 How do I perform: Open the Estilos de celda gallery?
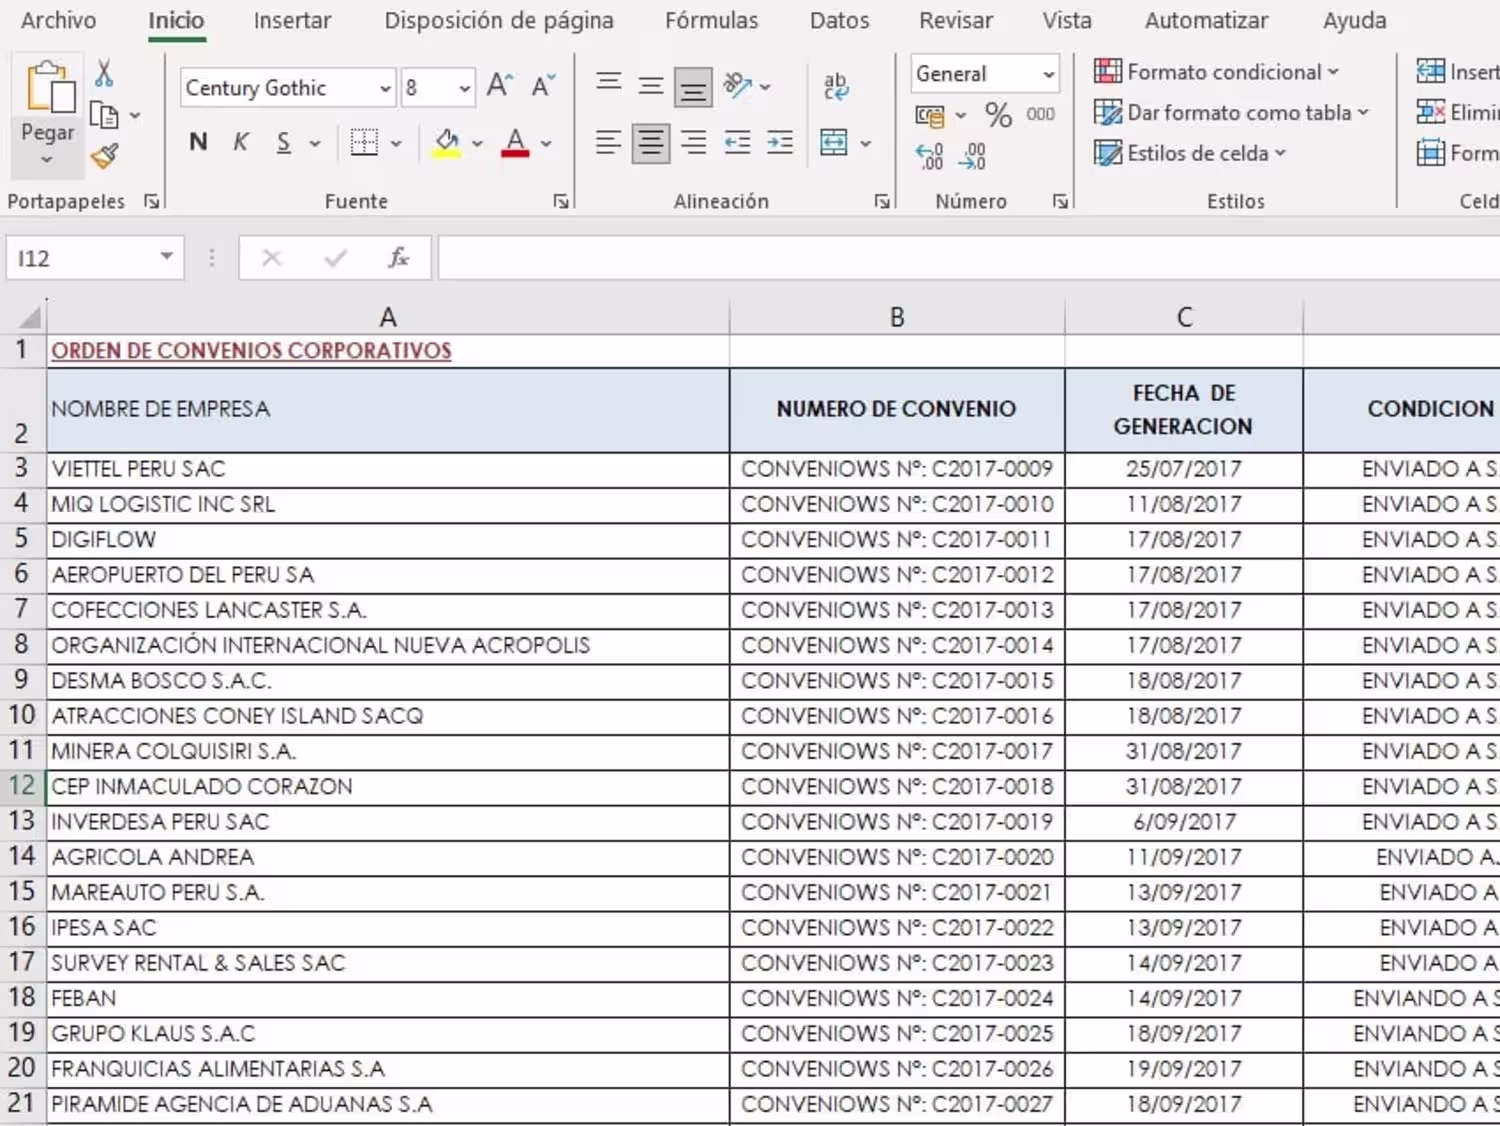[1190, 153]
